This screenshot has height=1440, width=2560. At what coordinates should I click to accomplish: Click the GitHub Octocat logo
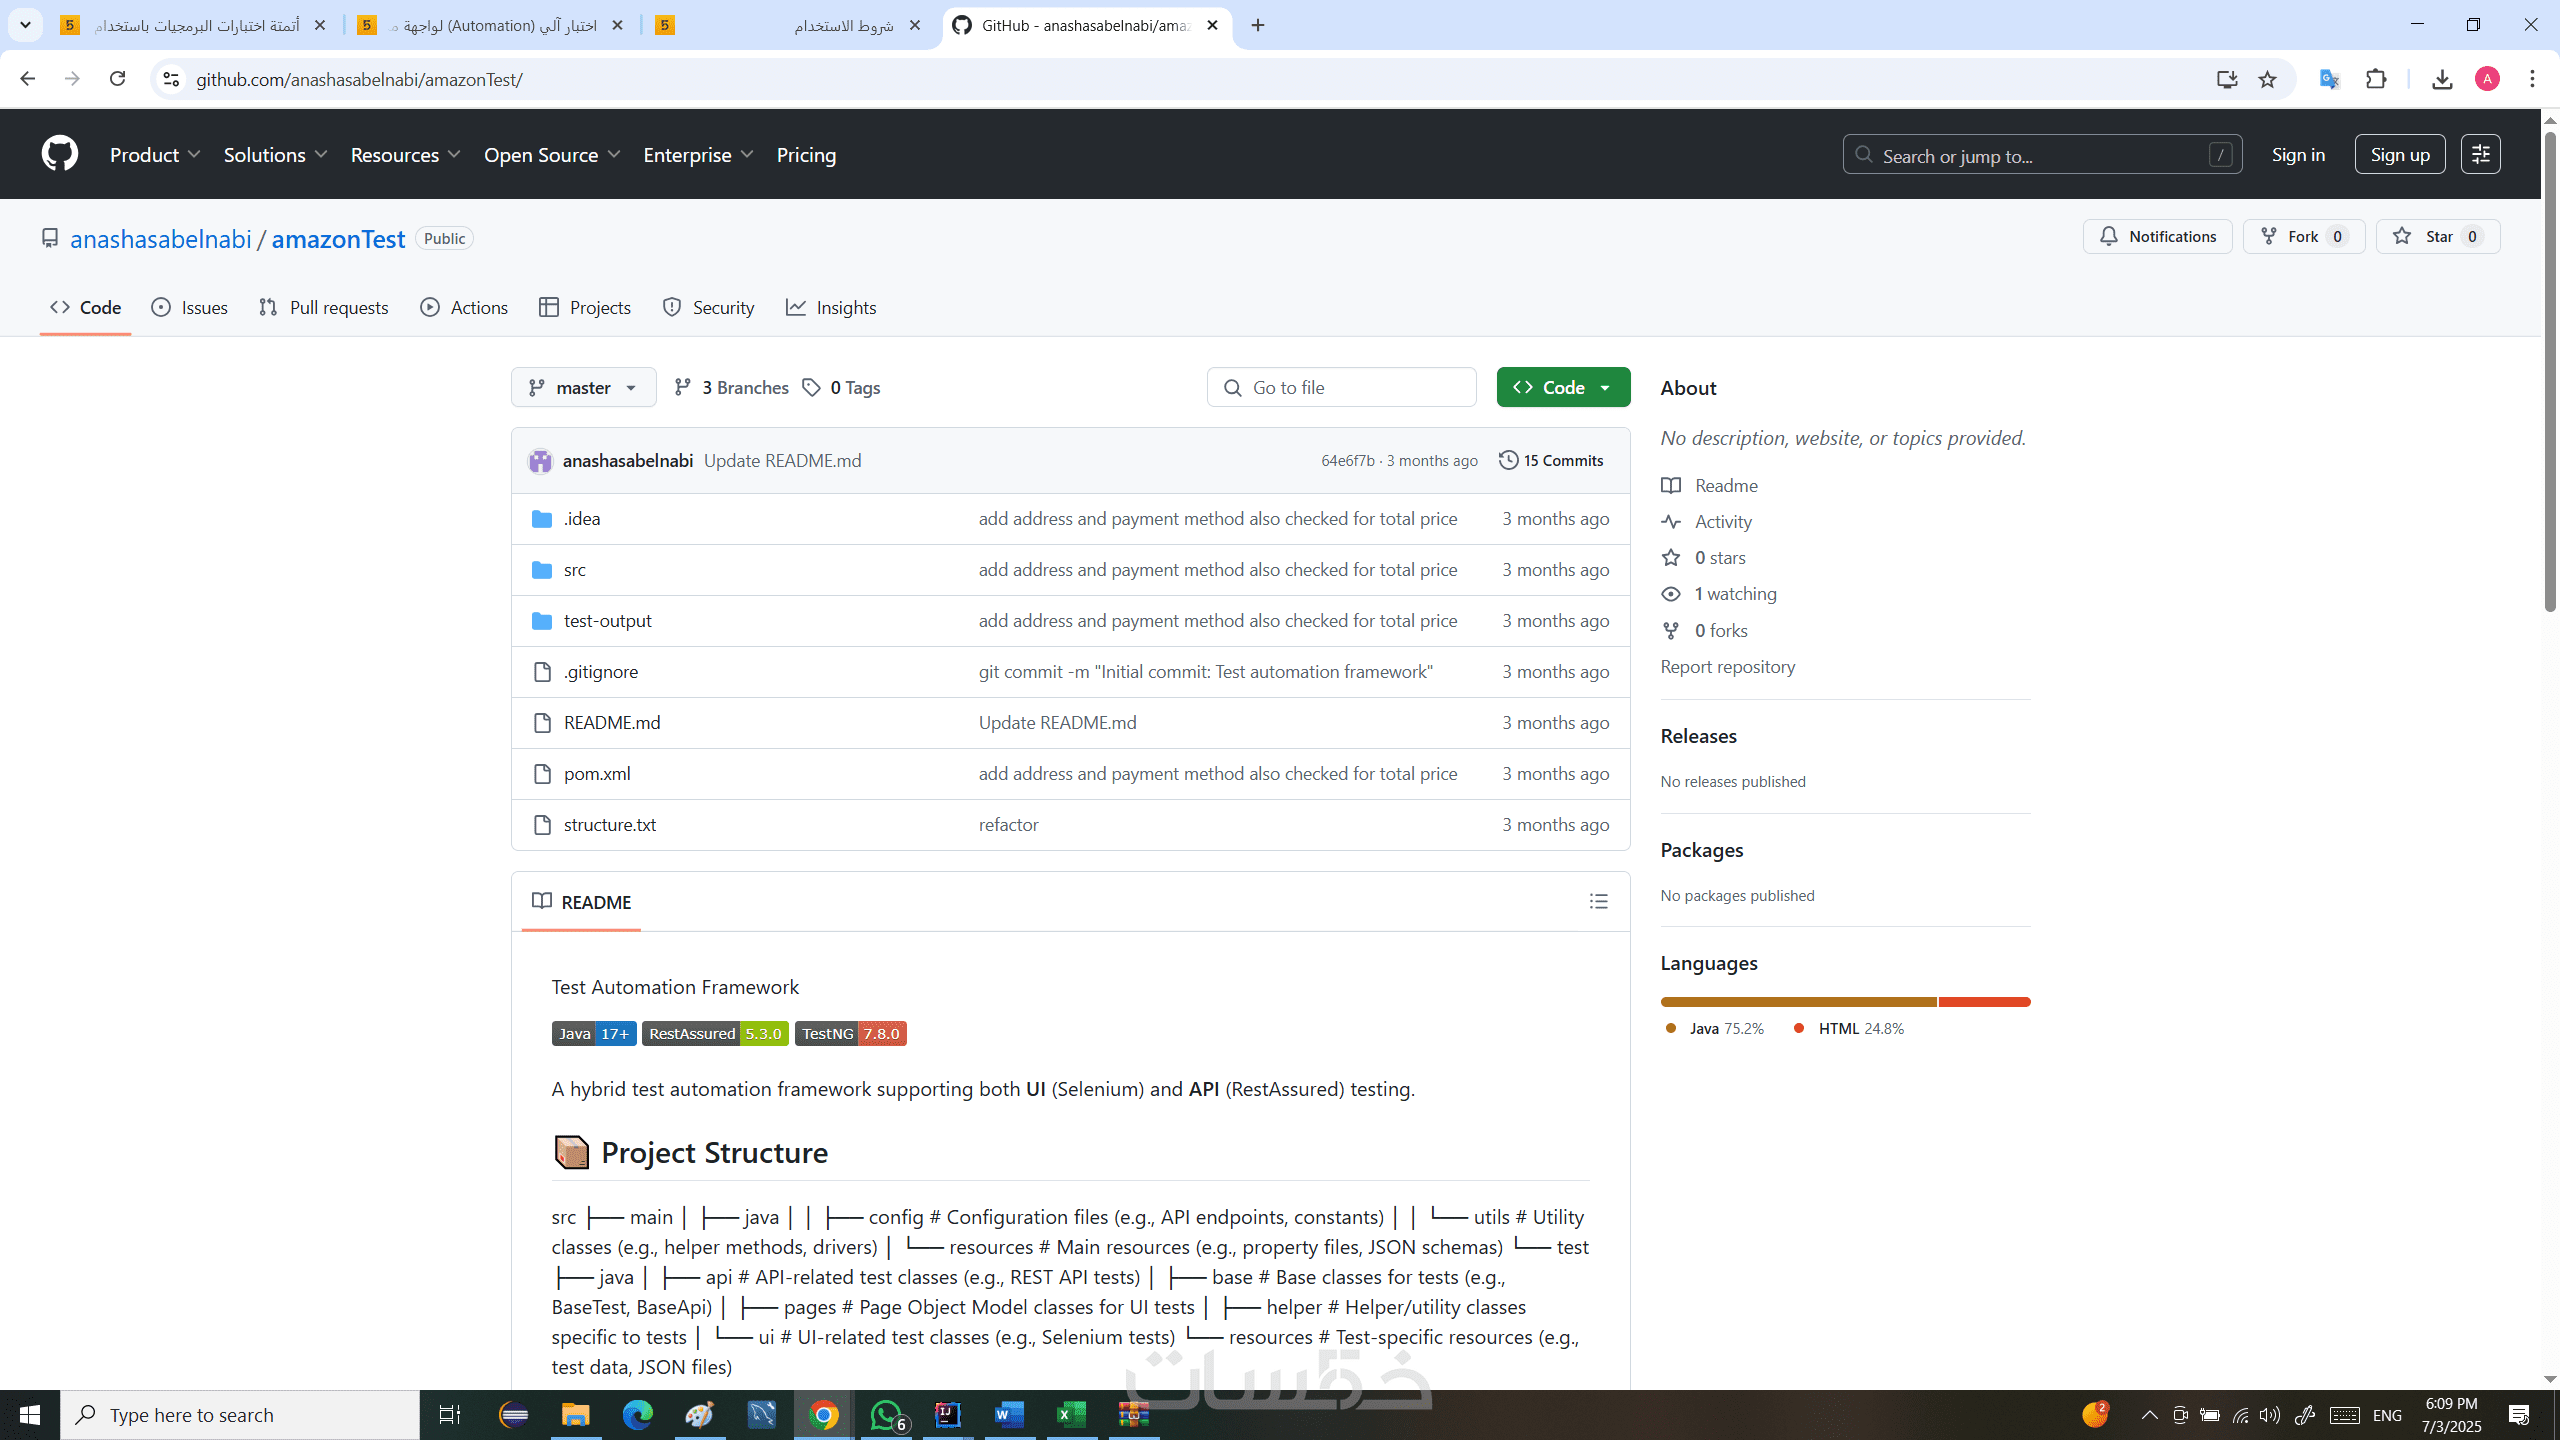point(60,154)
